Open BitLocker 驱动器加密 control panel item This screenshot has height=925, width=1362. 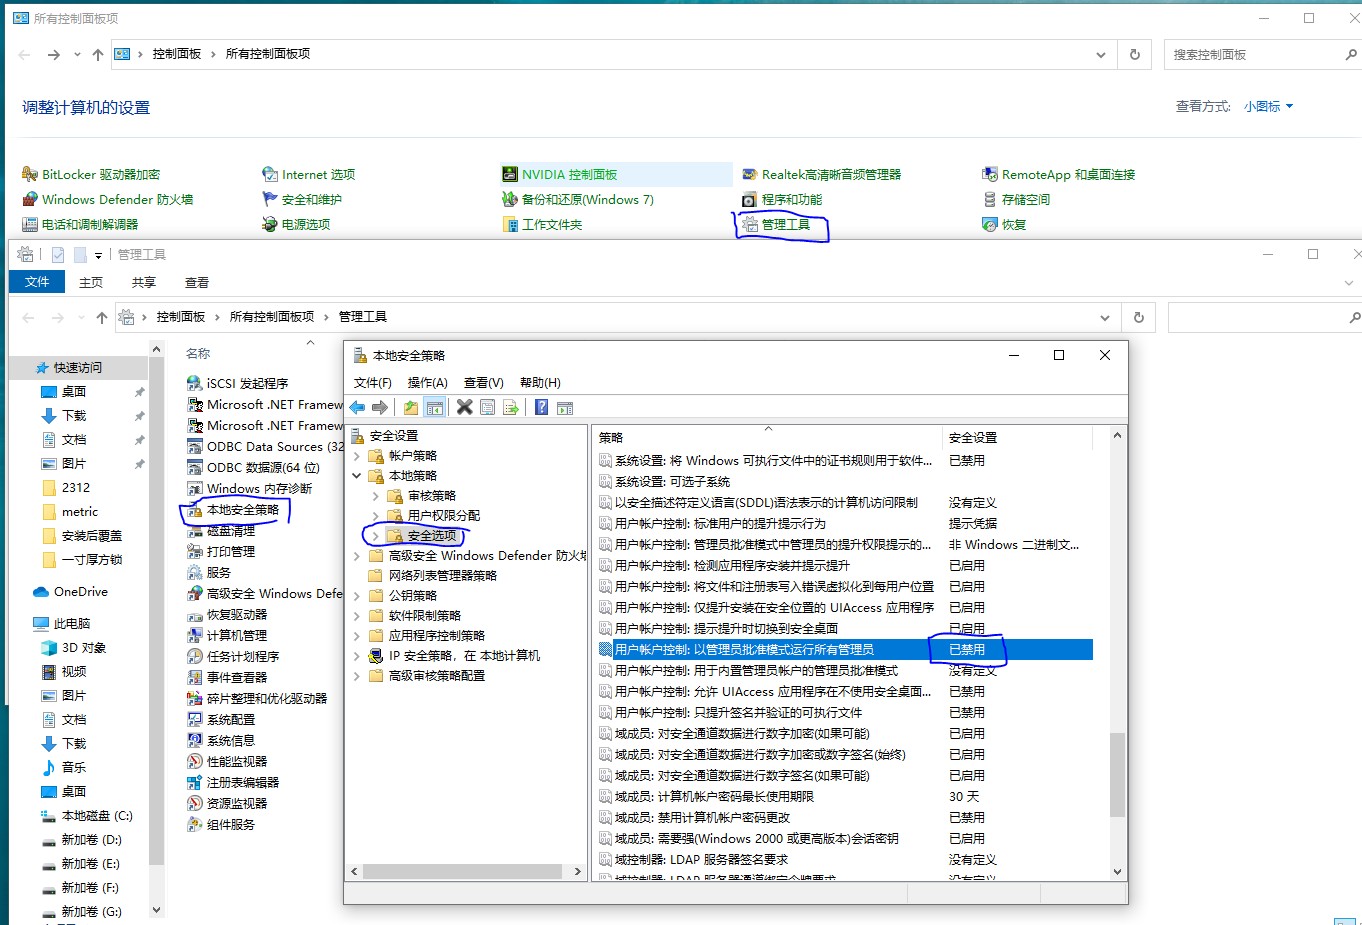click(x=91, y=174)
